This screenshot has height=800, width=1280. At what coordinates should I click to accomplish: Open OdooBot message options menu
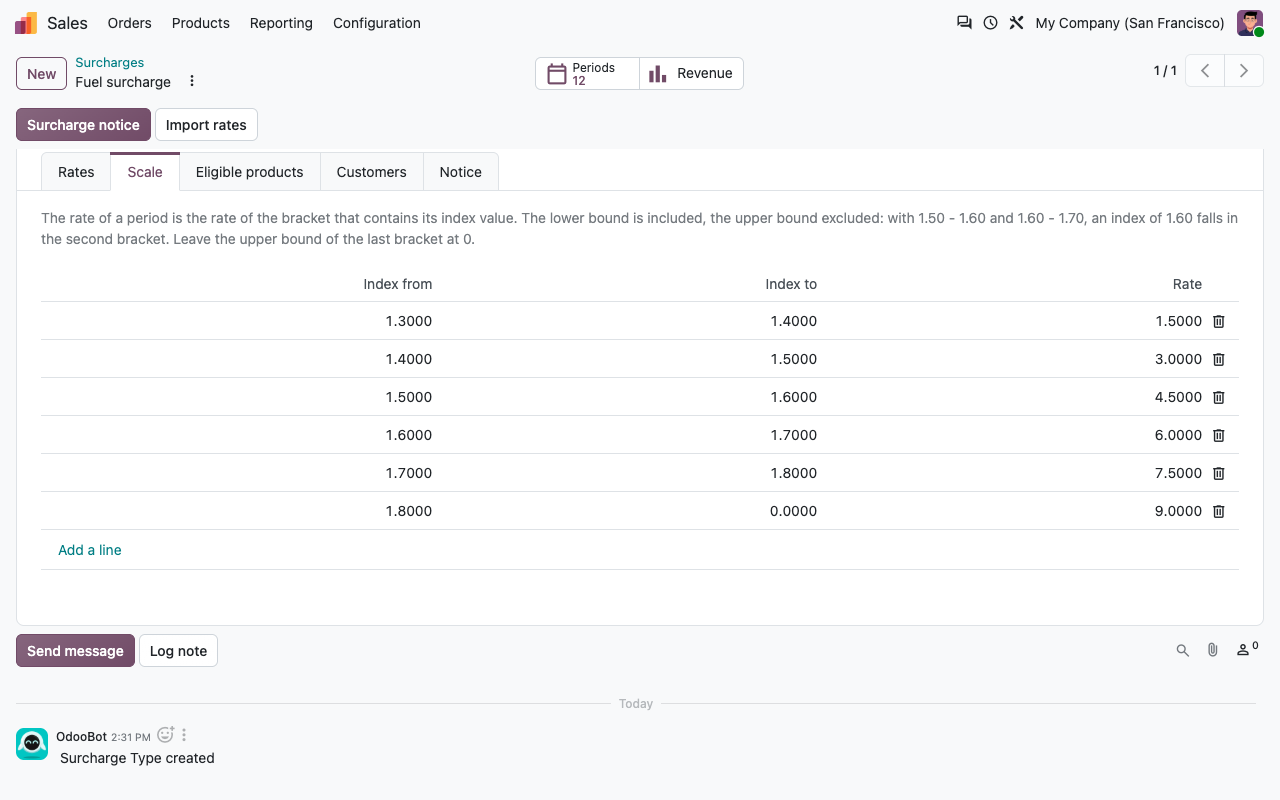(x=184, y=735)
